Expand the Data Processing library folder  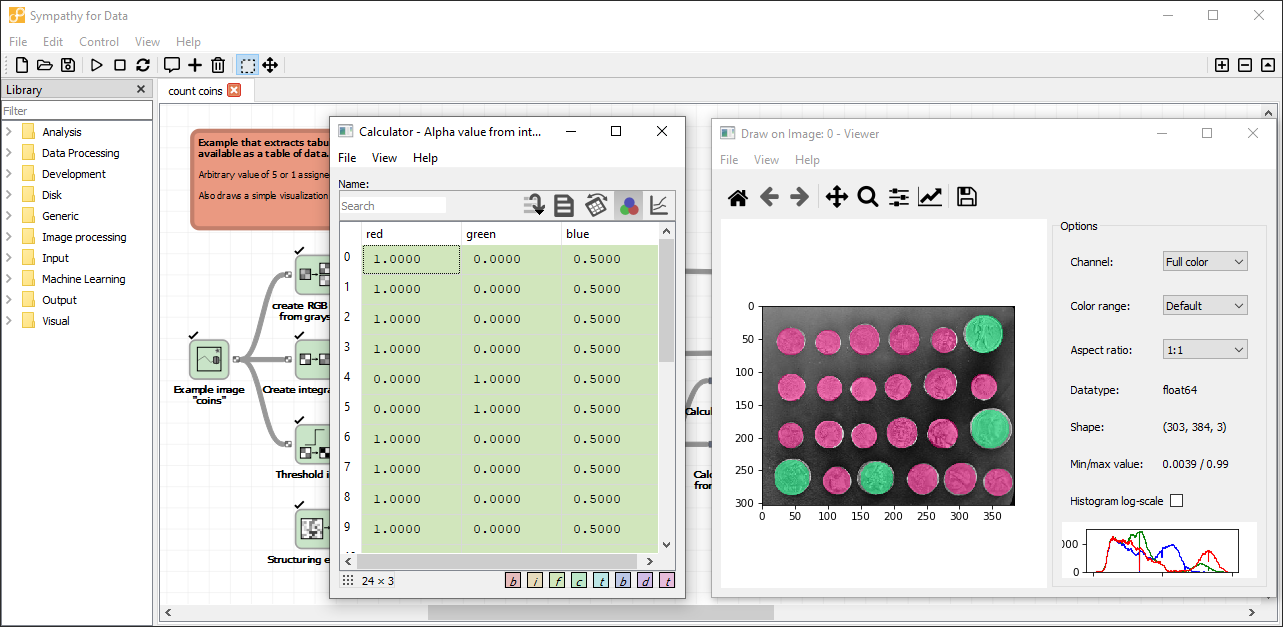9,153
